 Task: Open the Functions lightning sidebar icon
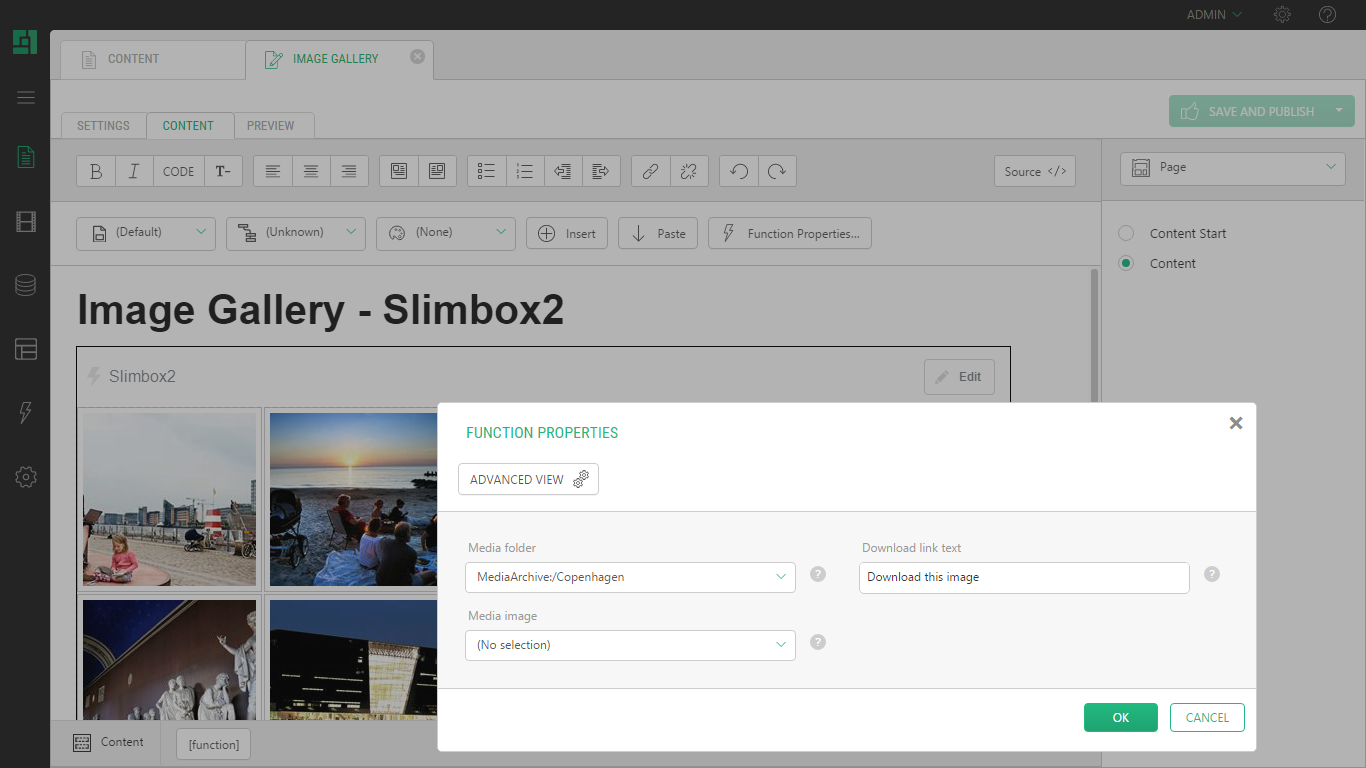(x=26, y=413)
